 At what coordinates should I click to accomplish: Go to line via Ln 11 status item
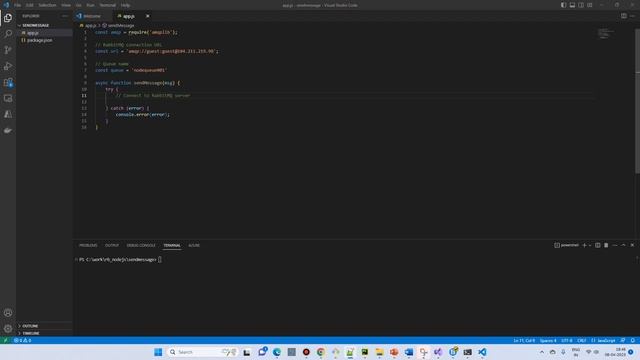pos(524,340)
